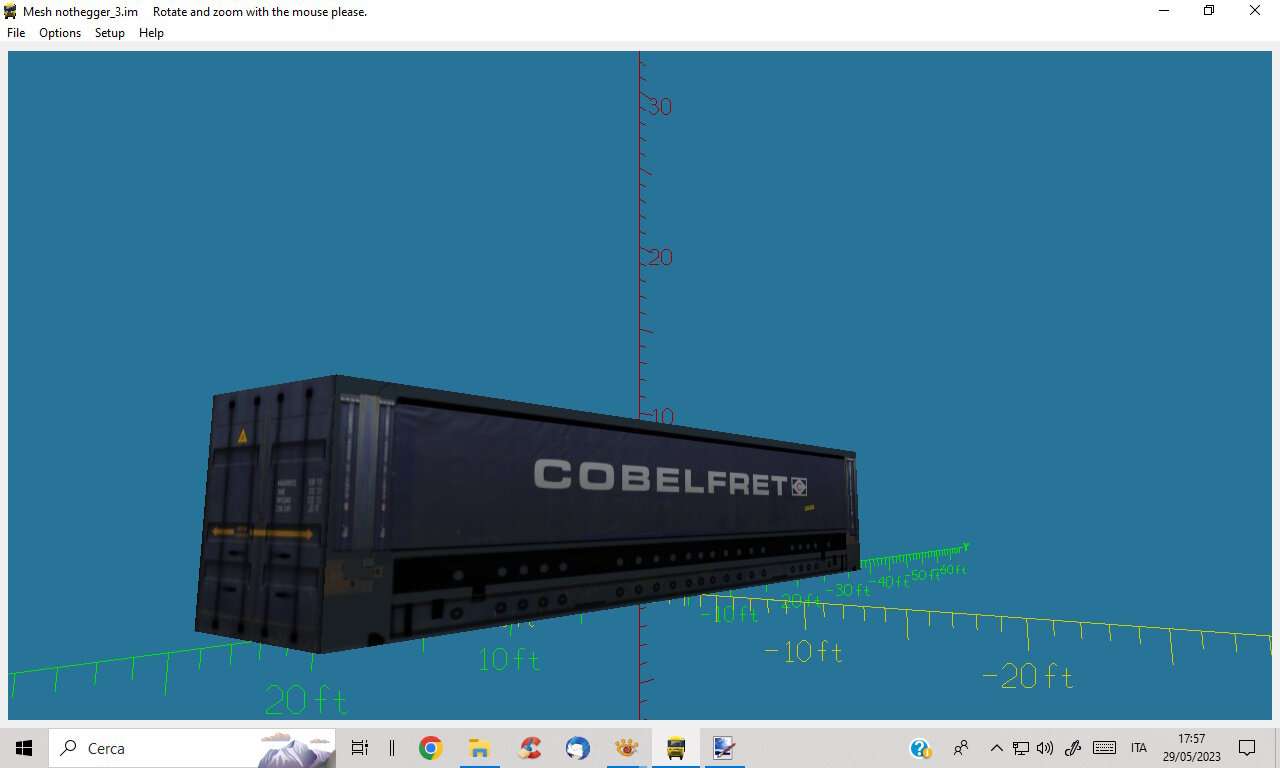This screenshot has width=1280, height=768.
Task: Expand hidden system tray icons chevron
Action: point(996,748)
